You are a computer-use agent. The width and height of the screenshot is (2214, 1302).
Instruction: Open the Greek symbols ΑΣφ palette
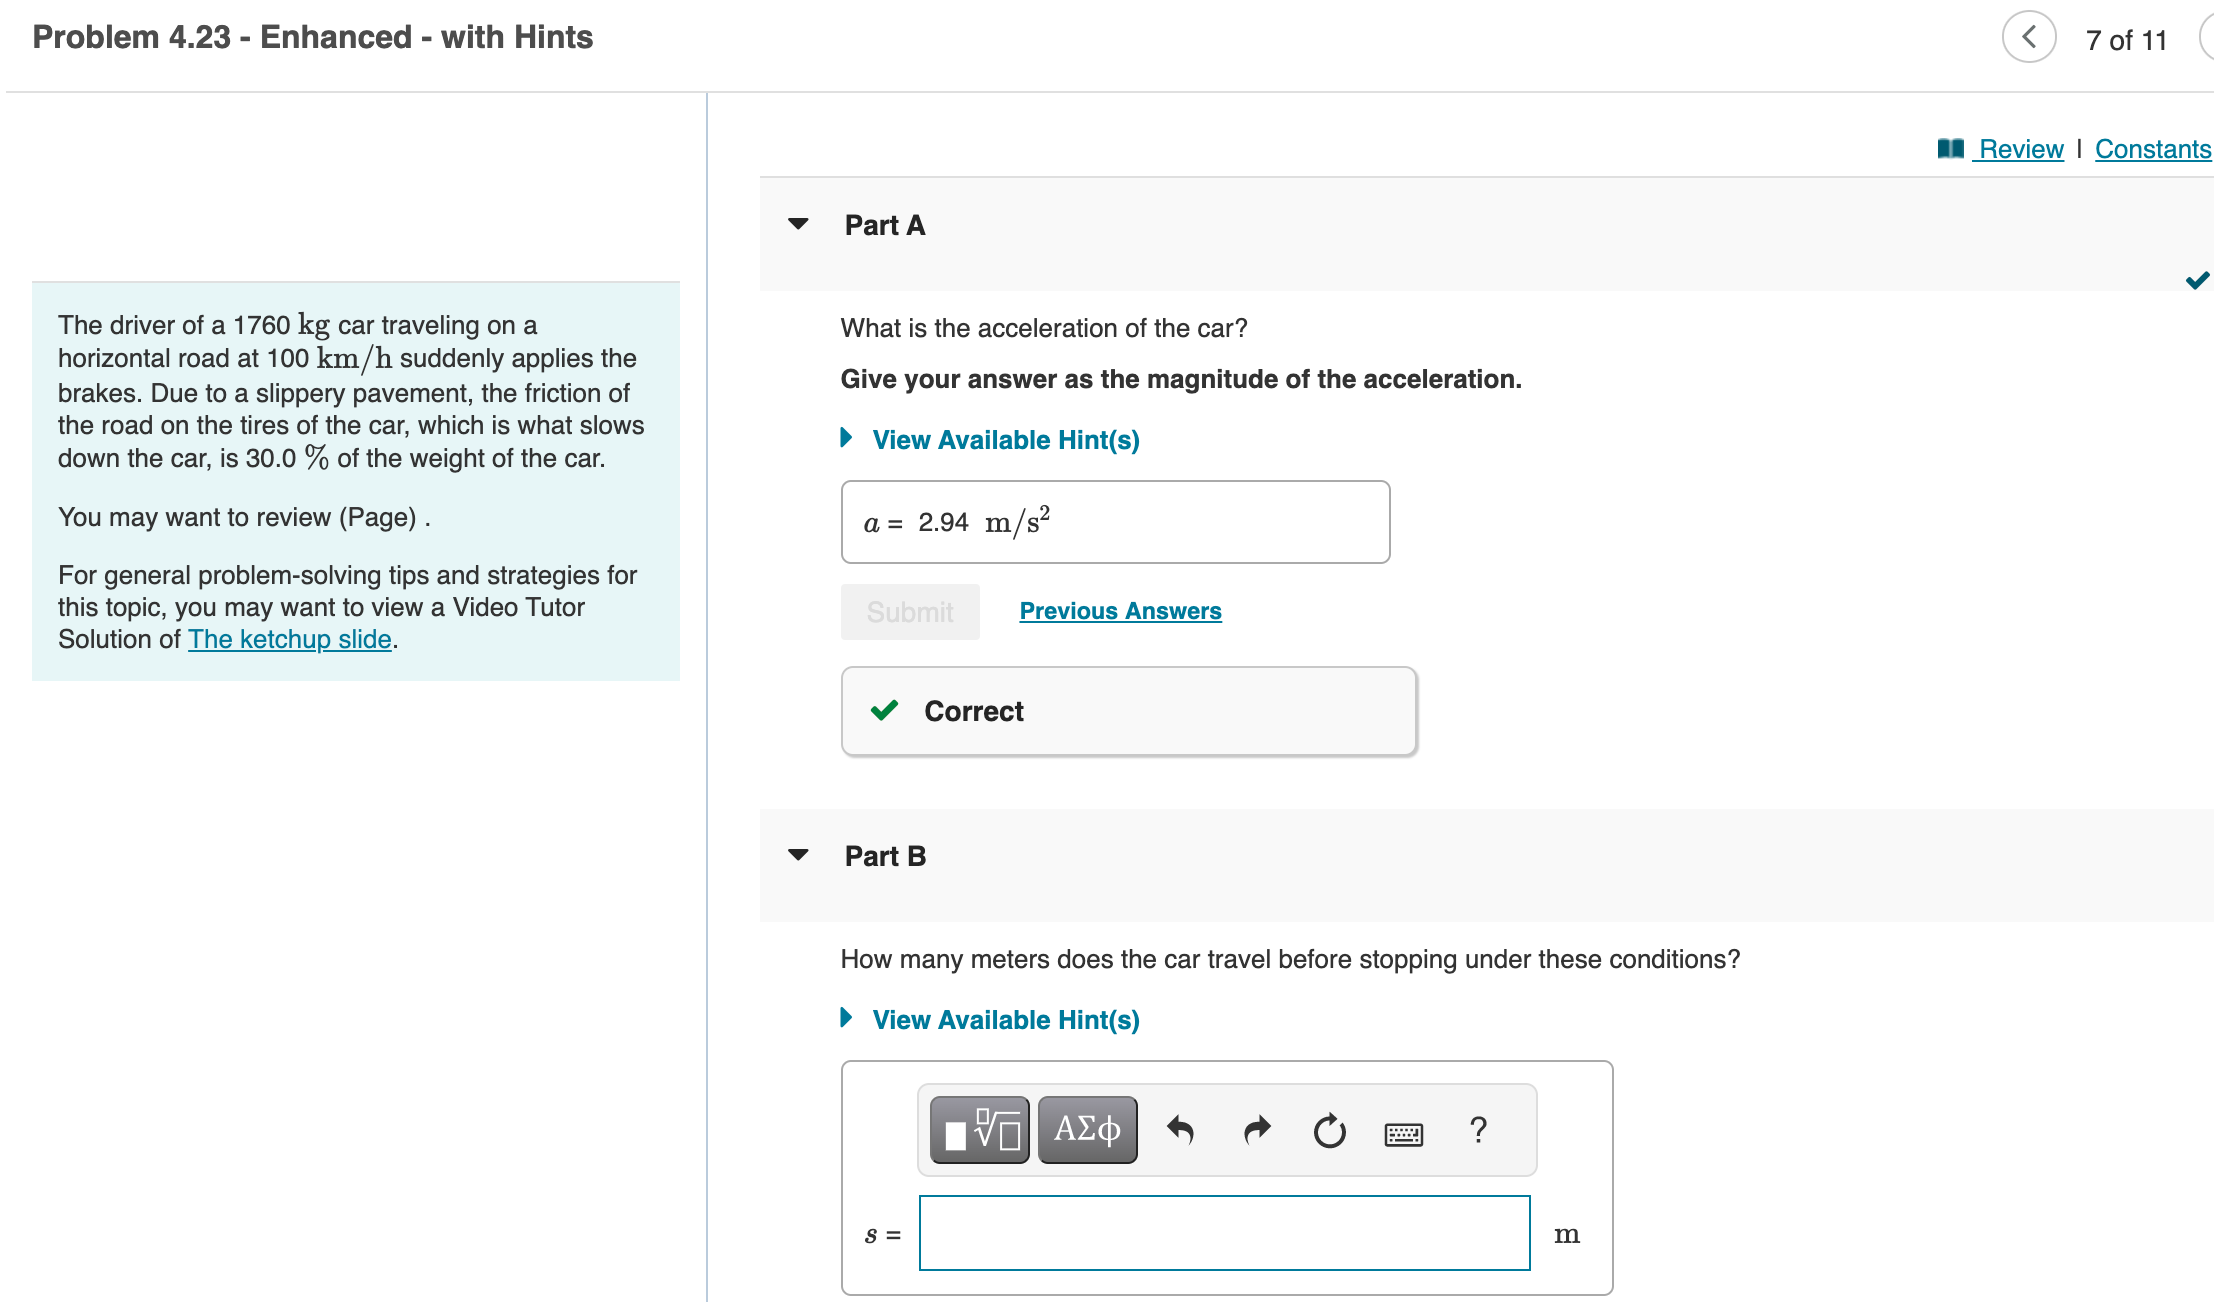1087,1130
